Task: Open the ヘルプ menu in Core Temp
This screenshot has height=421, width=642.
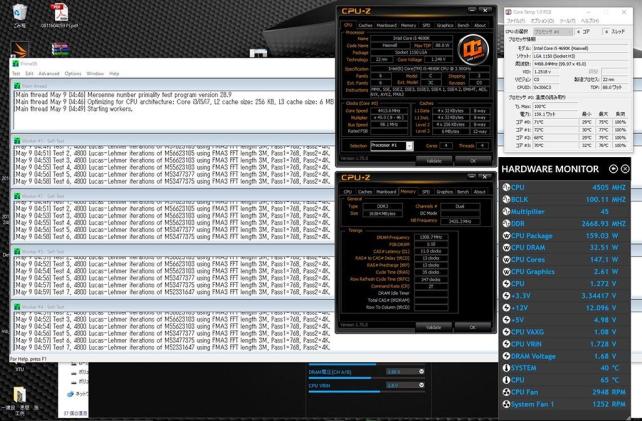Action: (590, 21)
